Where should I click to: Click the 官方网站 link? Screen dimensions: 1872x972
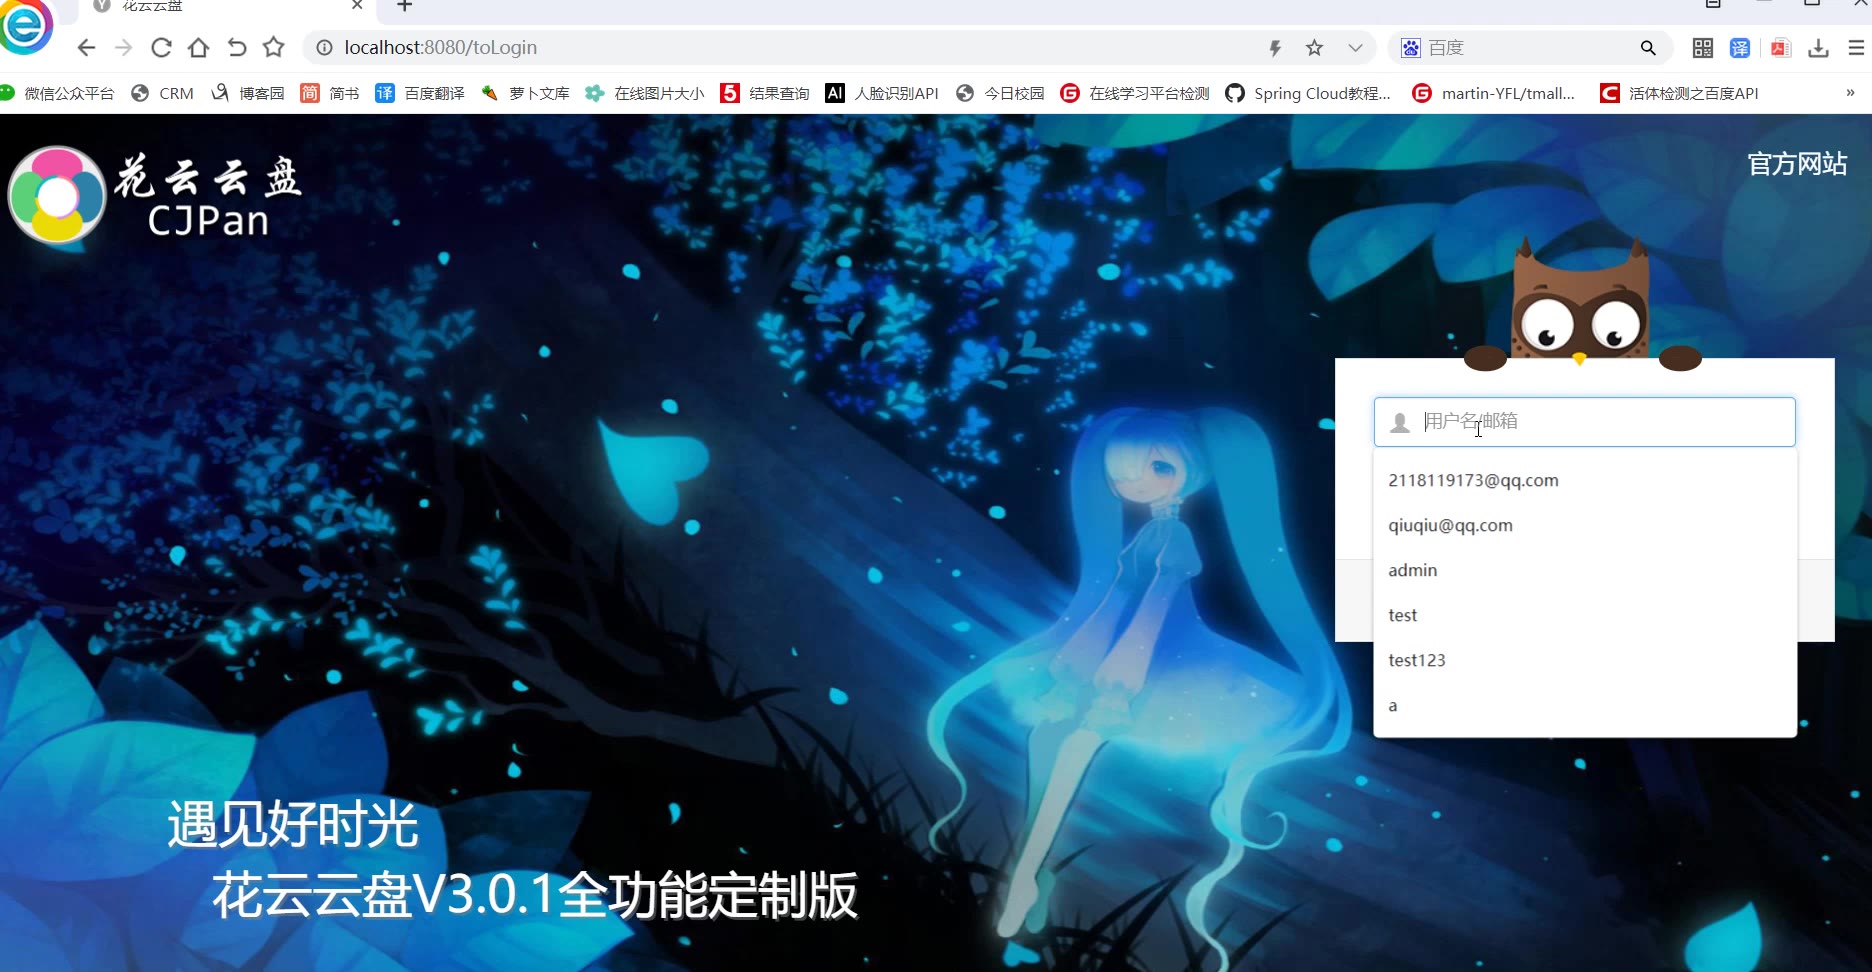click(x=1797, y=164)
